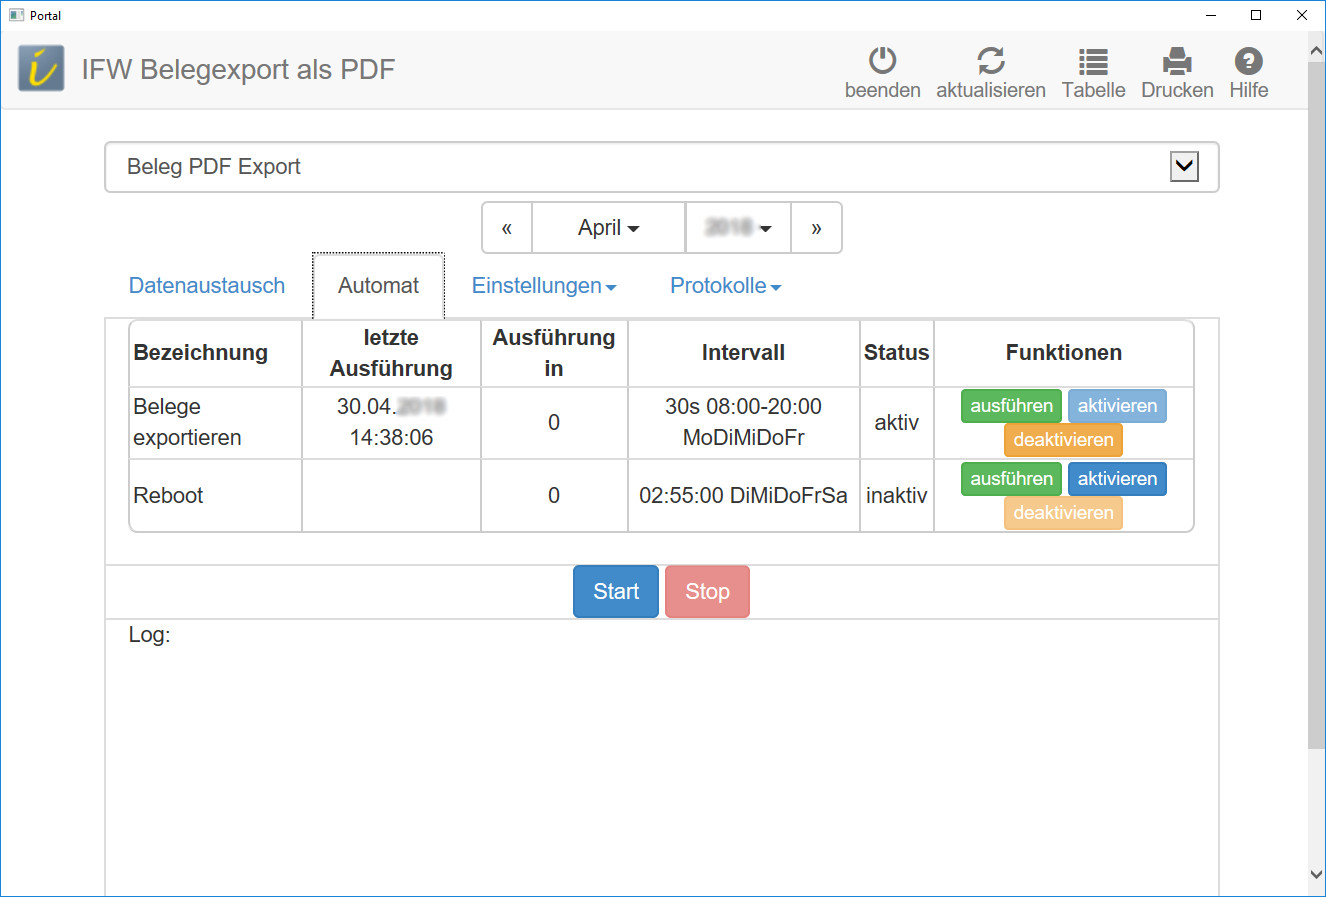The image size is (1326, 897).
Task: Click the vertical scrollbar thumb
Action: click(x=1316, y=400)
